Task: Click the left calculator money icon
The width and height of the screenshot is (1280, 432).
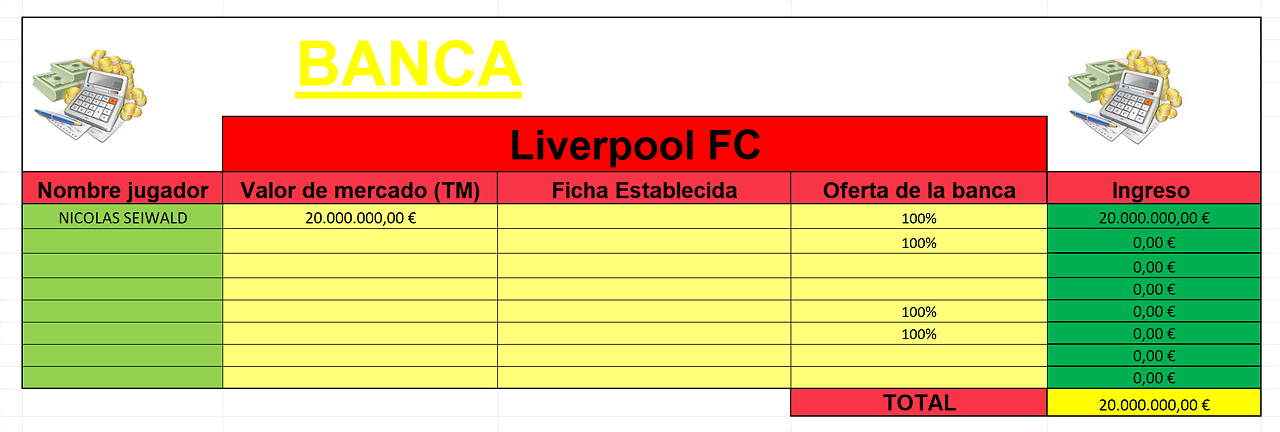Action: tap(89, 95)
